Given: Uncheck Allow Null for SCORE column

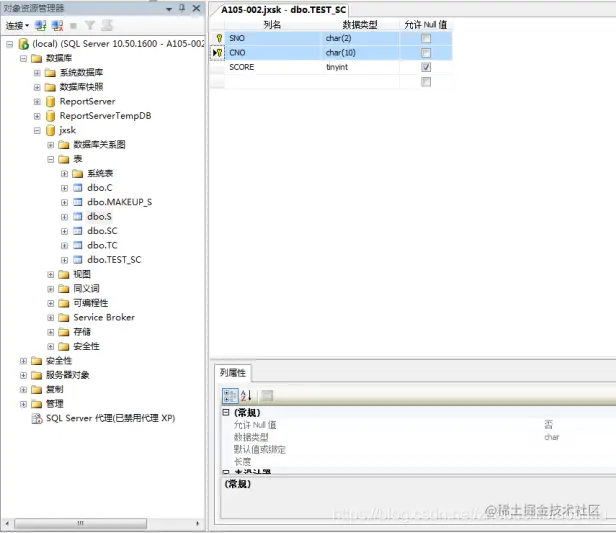Looking at the screenshot, I should 425,67.
